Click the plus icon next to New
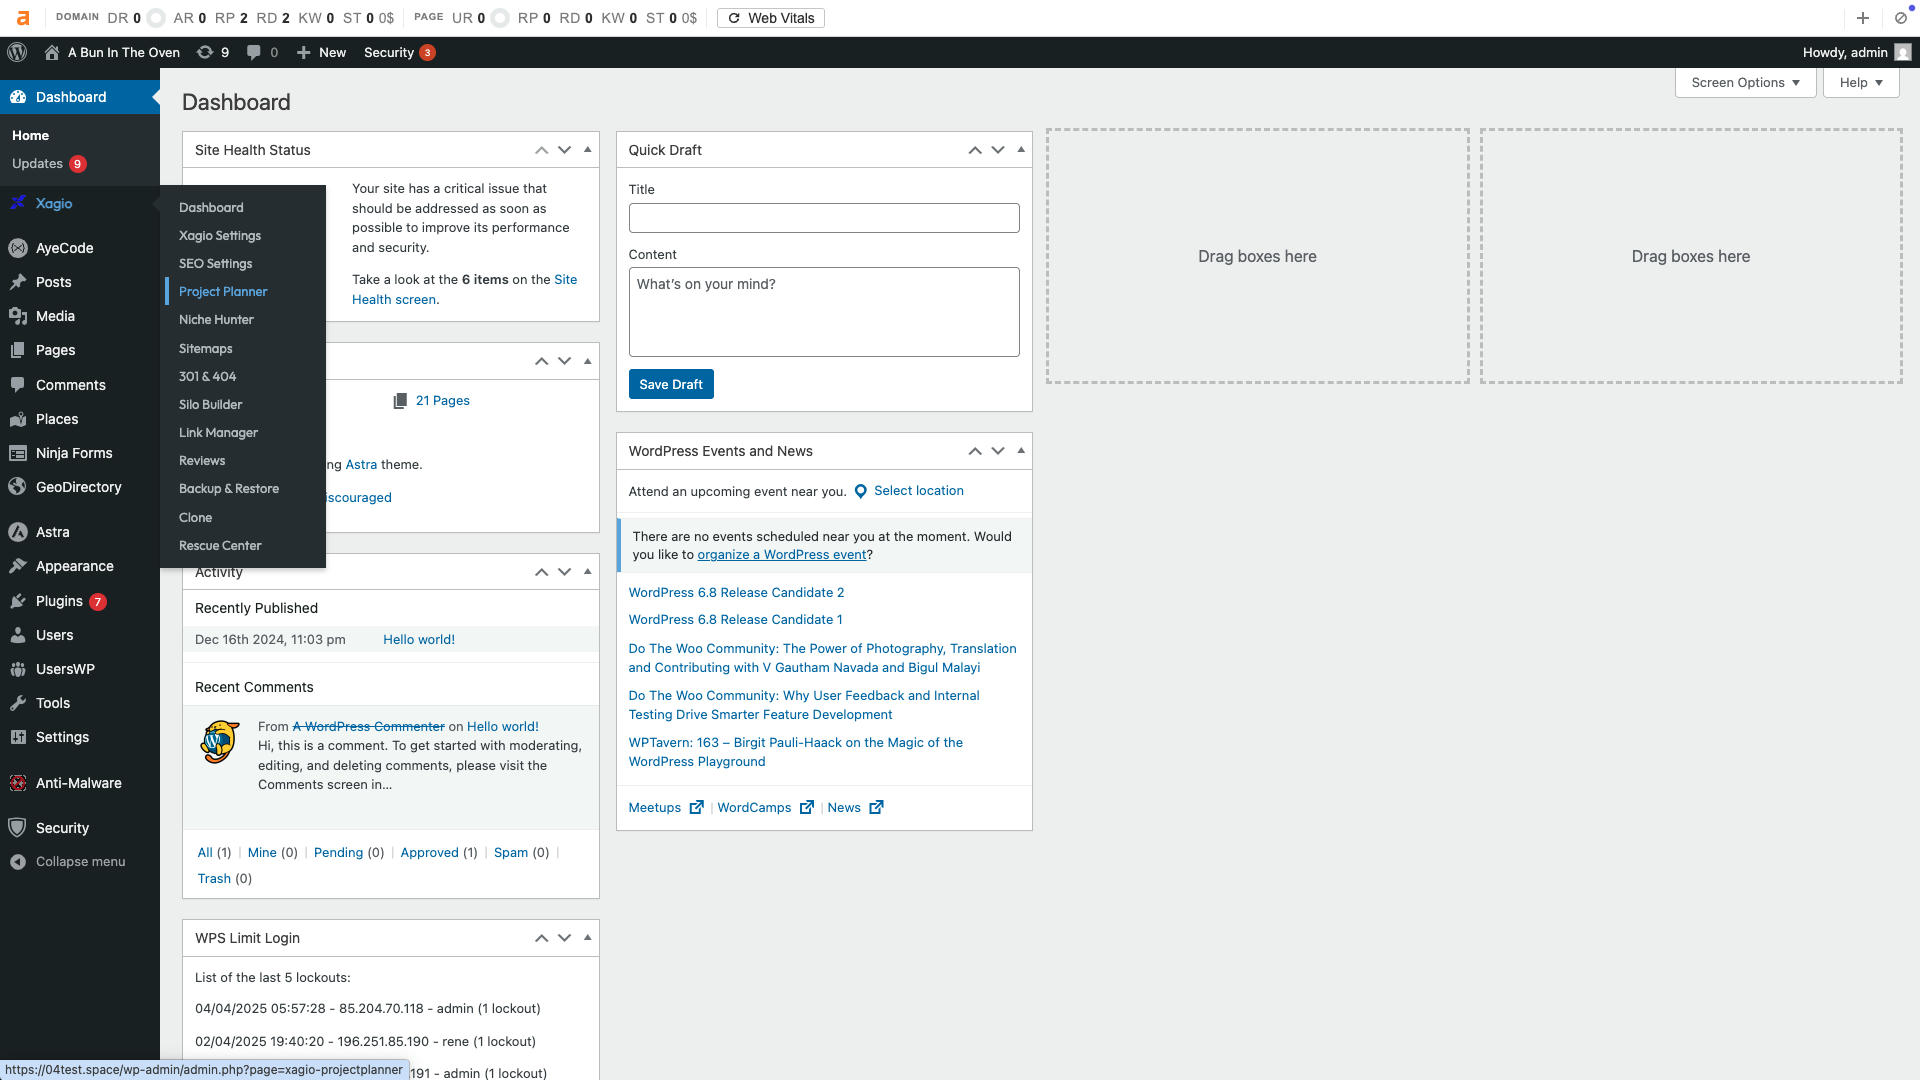The image size is (1920, 1080). click(303, 52)
